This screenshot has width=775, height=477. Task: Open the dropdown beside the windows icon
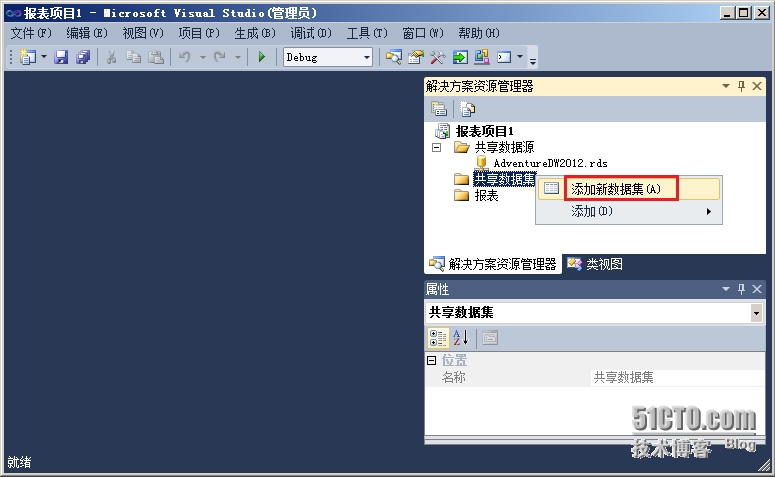(520, 57)
